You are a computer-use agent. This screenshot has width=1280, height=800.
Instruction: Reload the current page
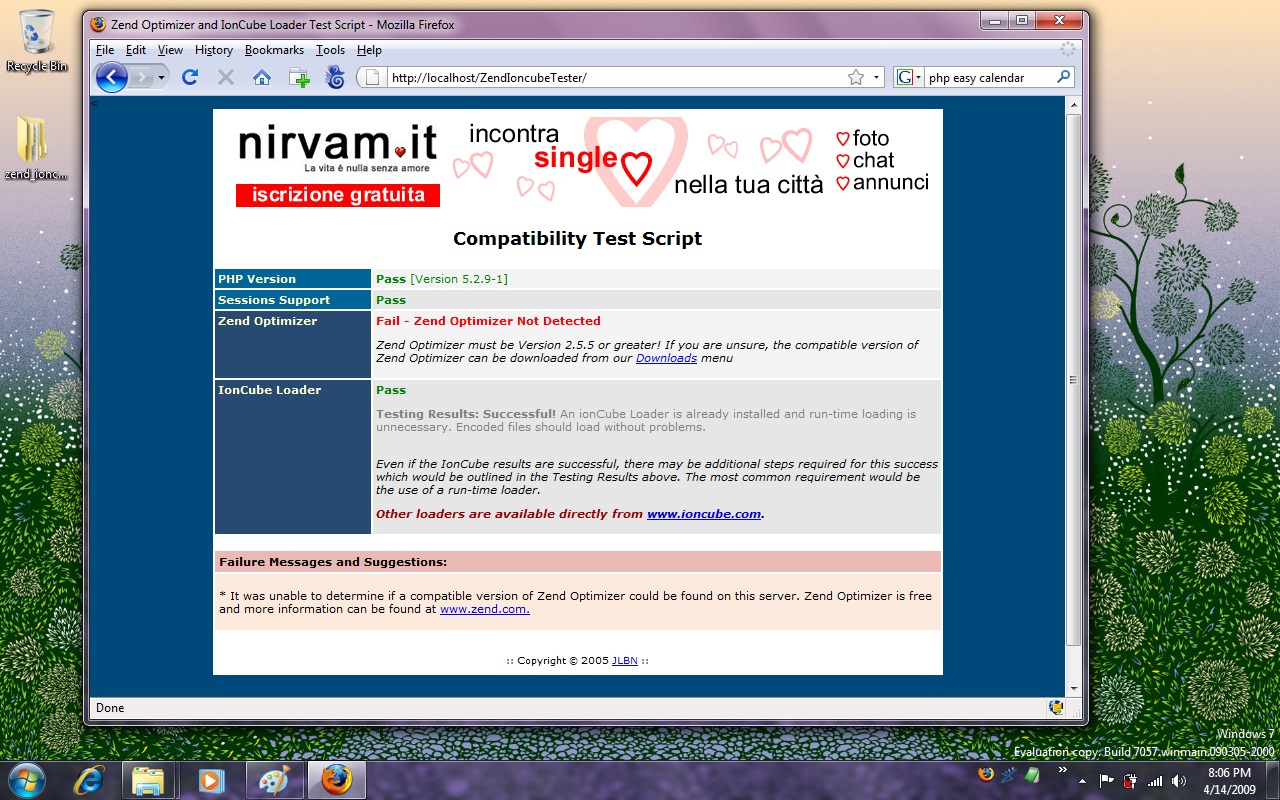(190, 77)
